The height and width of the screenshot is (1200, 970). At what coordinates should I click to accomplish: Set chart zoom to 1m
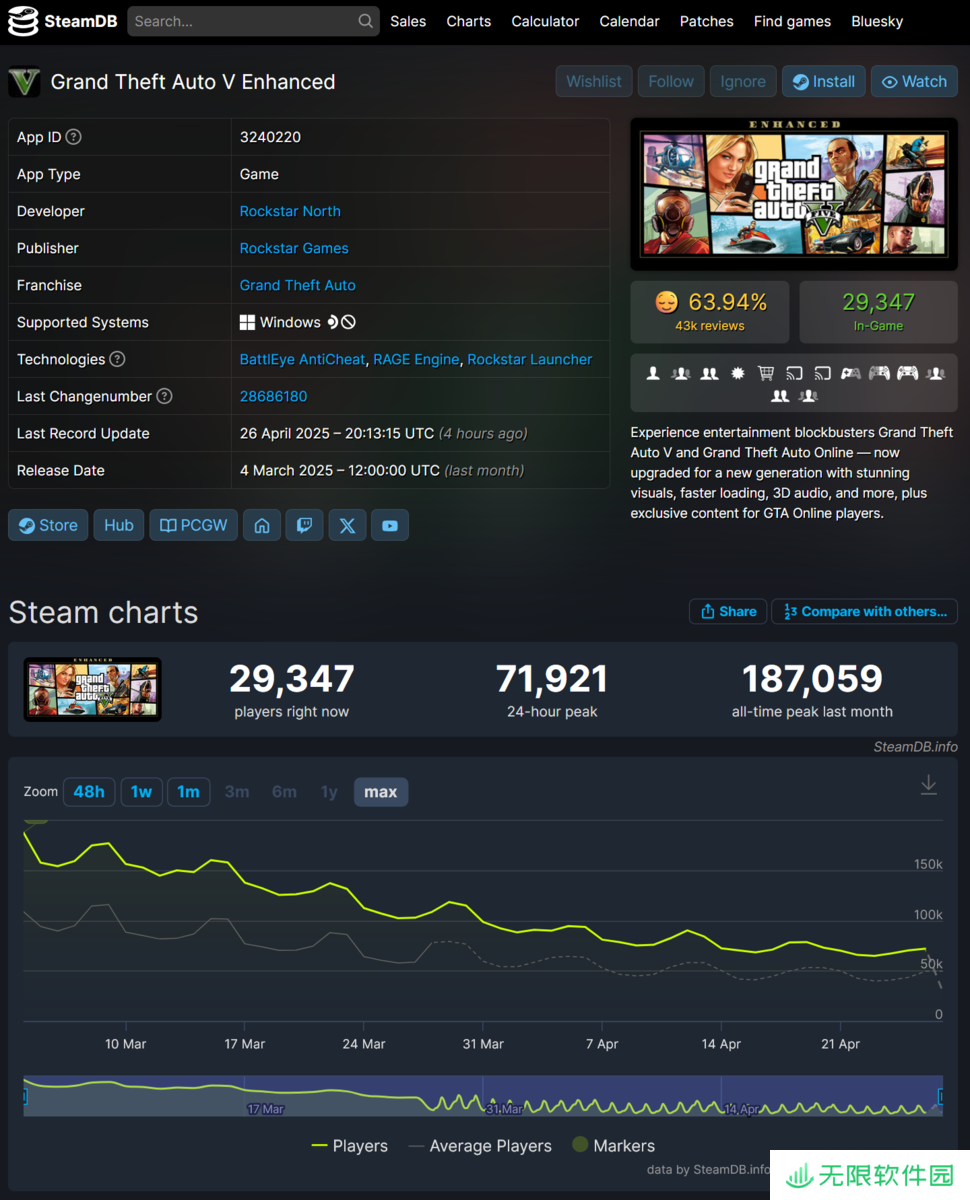(x=188, y=792)
